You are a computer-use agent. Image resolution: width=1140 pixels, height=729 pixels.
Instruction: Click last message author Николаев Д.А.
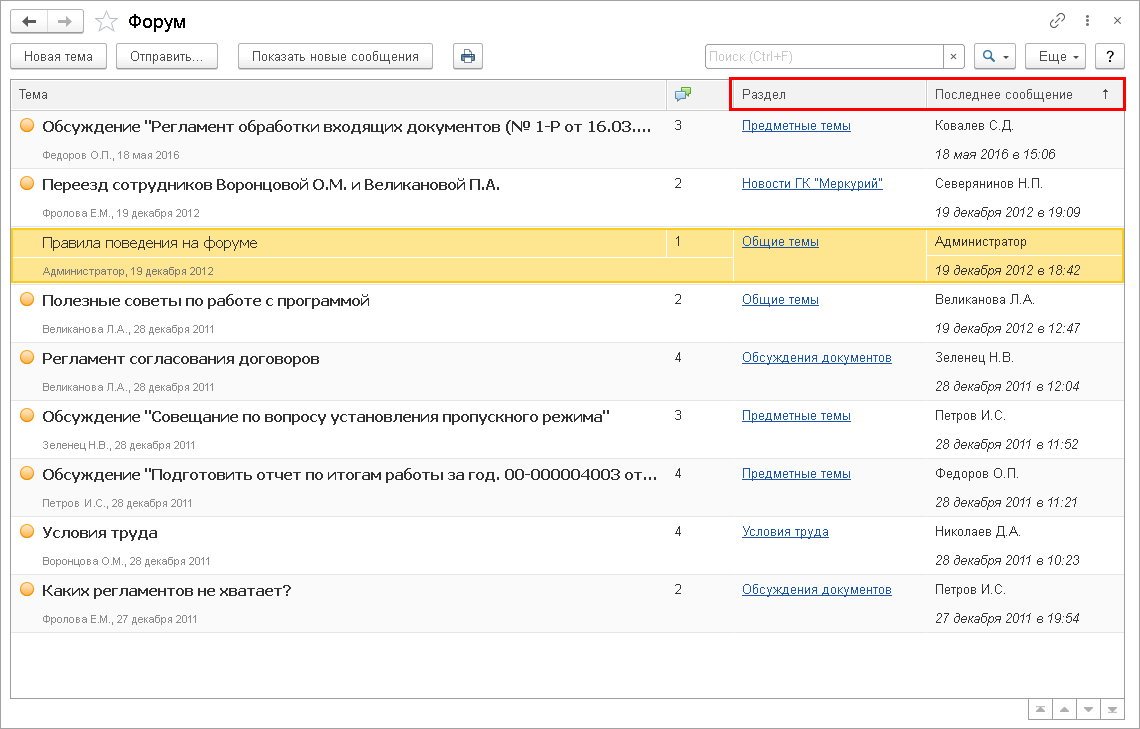[978, 532]
